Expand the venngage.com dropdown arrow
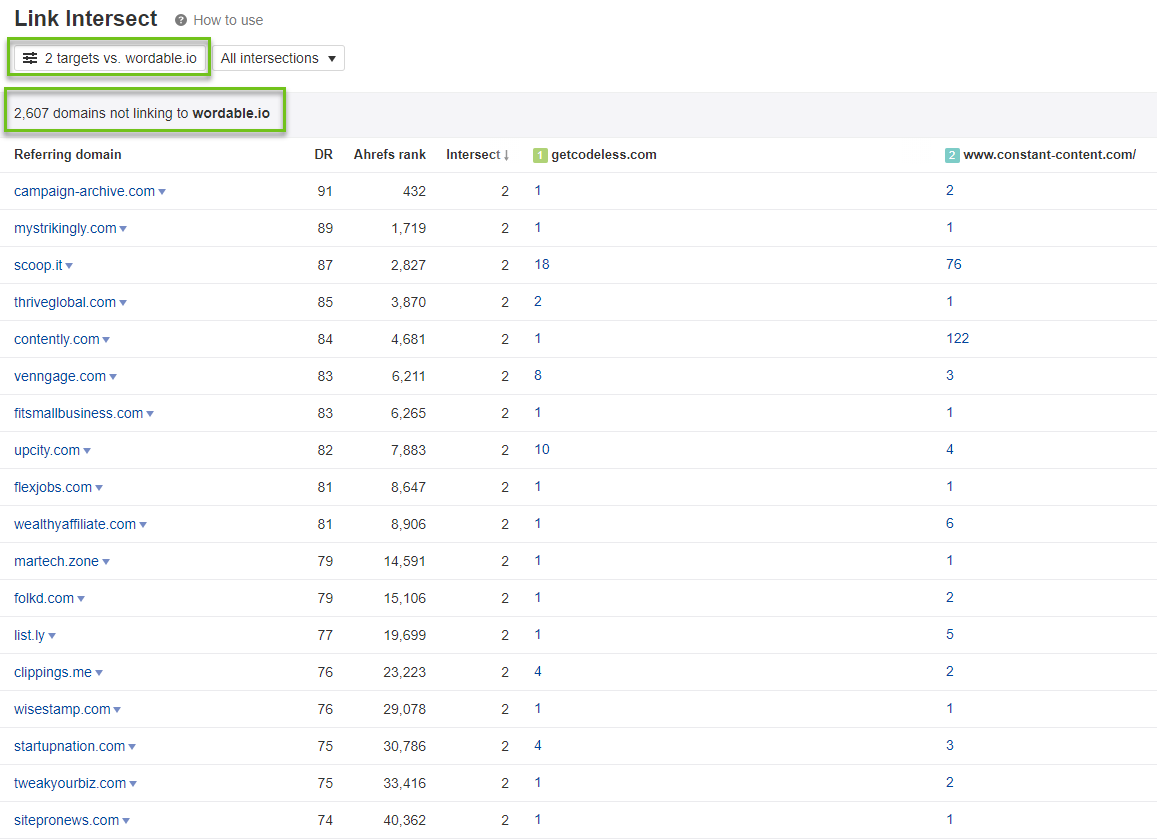Viewport: 1157px width, 840px height. [x=113, y=376]
